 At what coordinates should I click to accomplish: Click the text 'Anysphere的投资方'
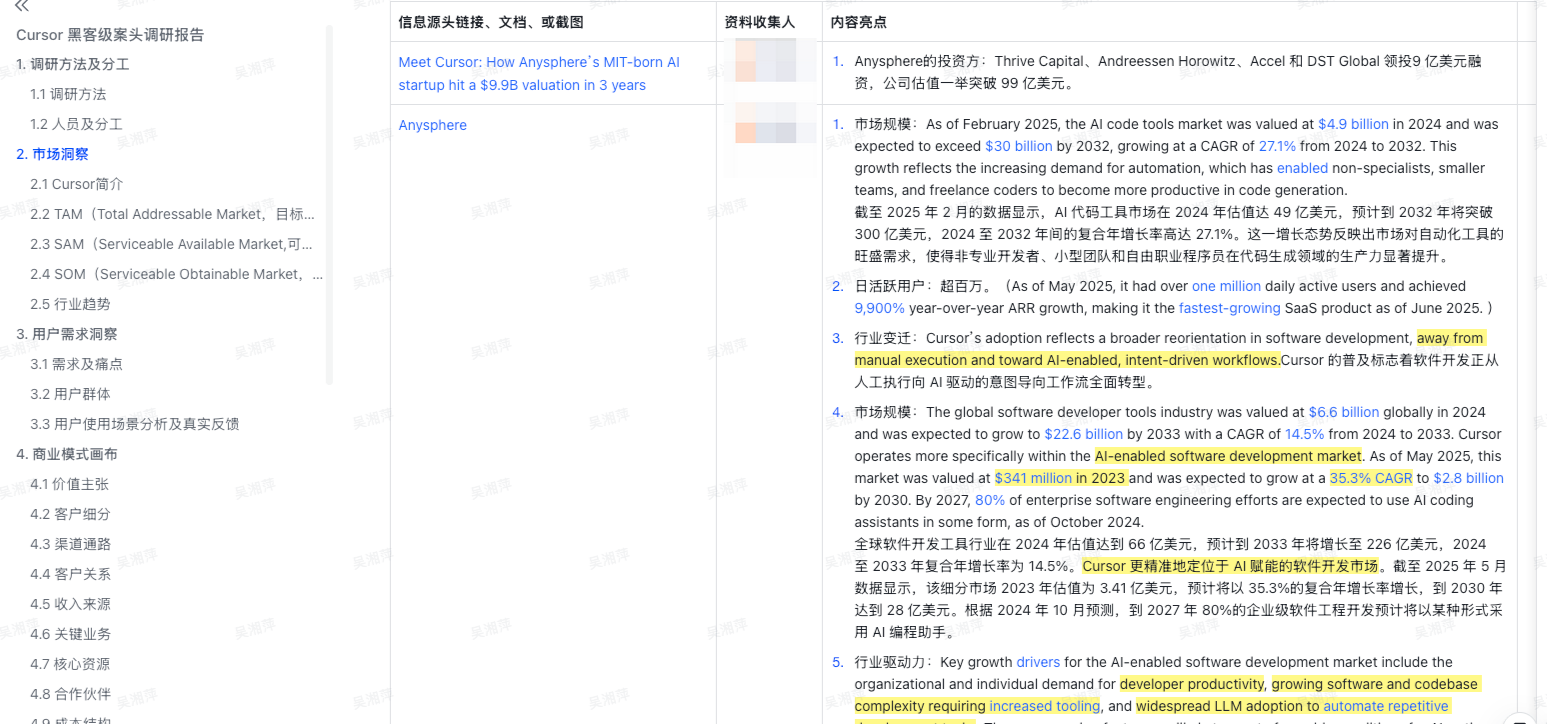coord(915,62)
